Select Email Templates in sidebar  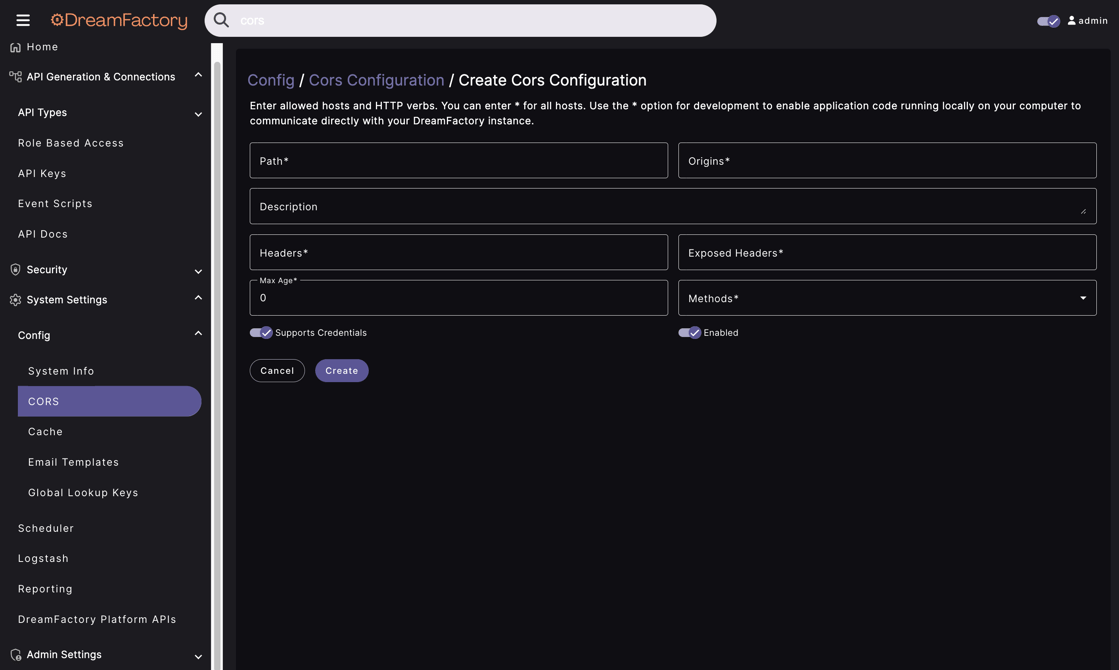[x=74, y=461]
